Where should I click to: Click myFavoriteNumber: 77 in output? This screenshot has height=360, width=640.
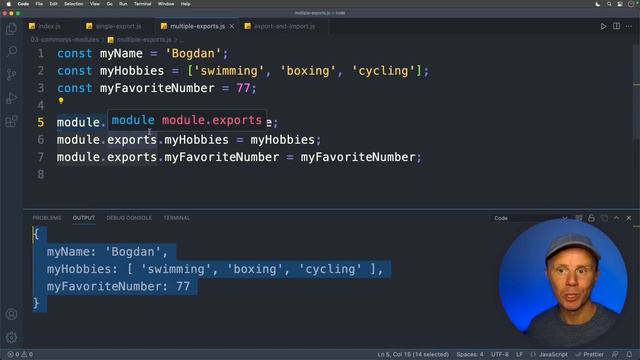[118, 287]
